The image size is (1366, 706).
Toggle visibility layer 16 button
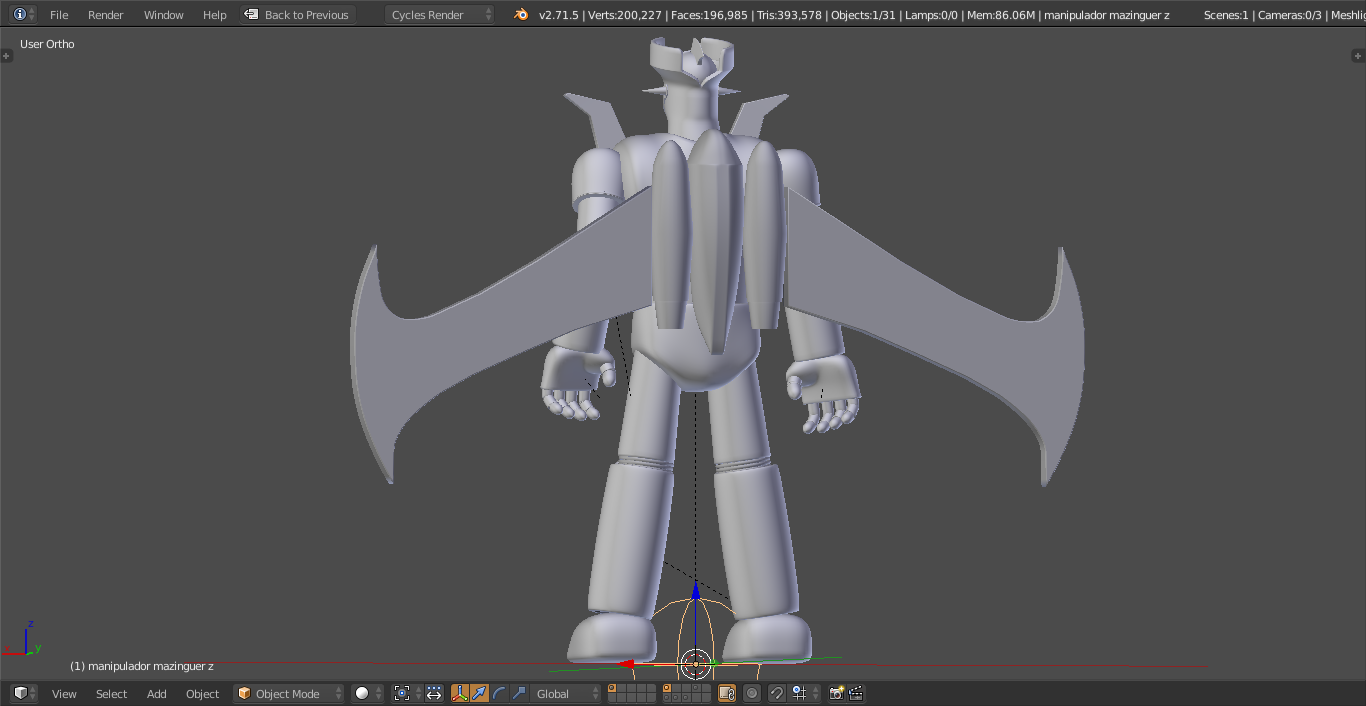click(667, 698)
